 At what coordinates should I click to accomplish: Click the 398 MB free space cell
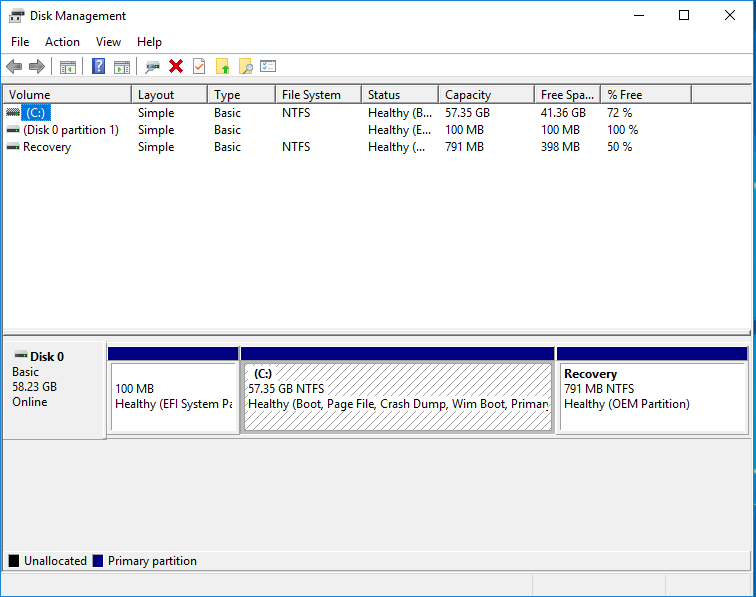coord(560,147)
